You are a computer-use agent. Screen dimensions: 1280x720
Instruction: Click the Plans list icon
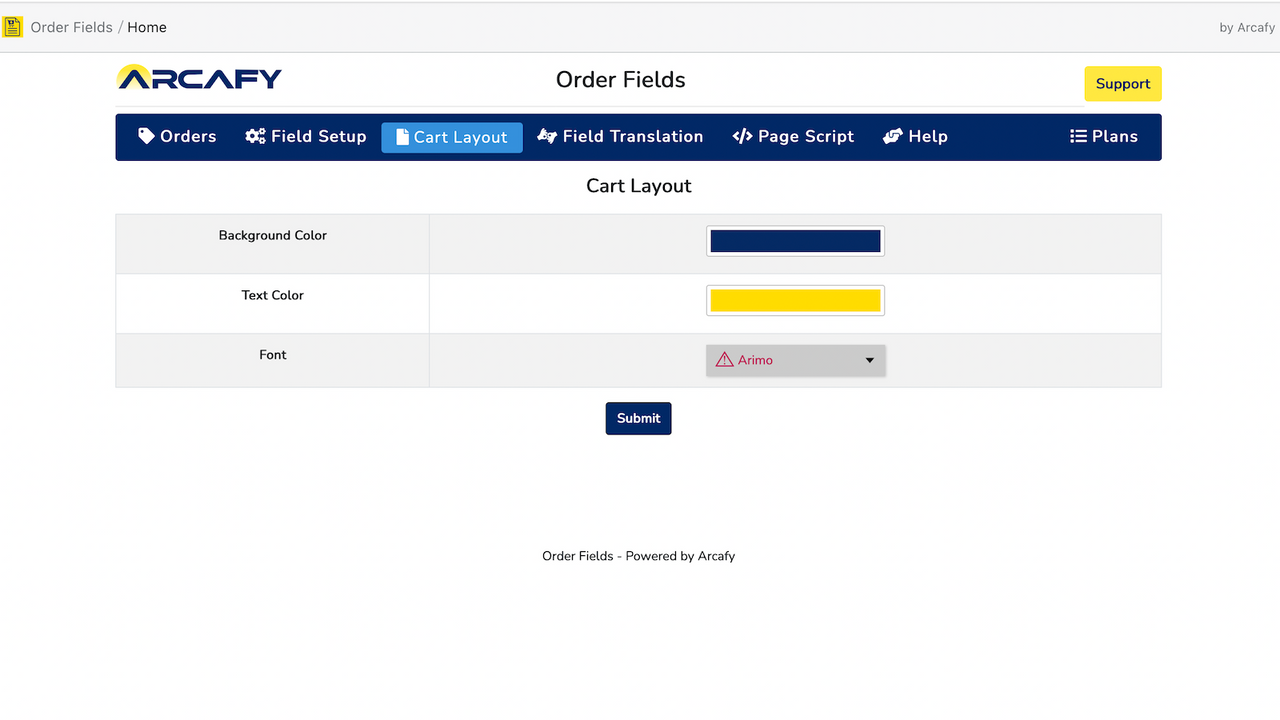(1078, 136)
